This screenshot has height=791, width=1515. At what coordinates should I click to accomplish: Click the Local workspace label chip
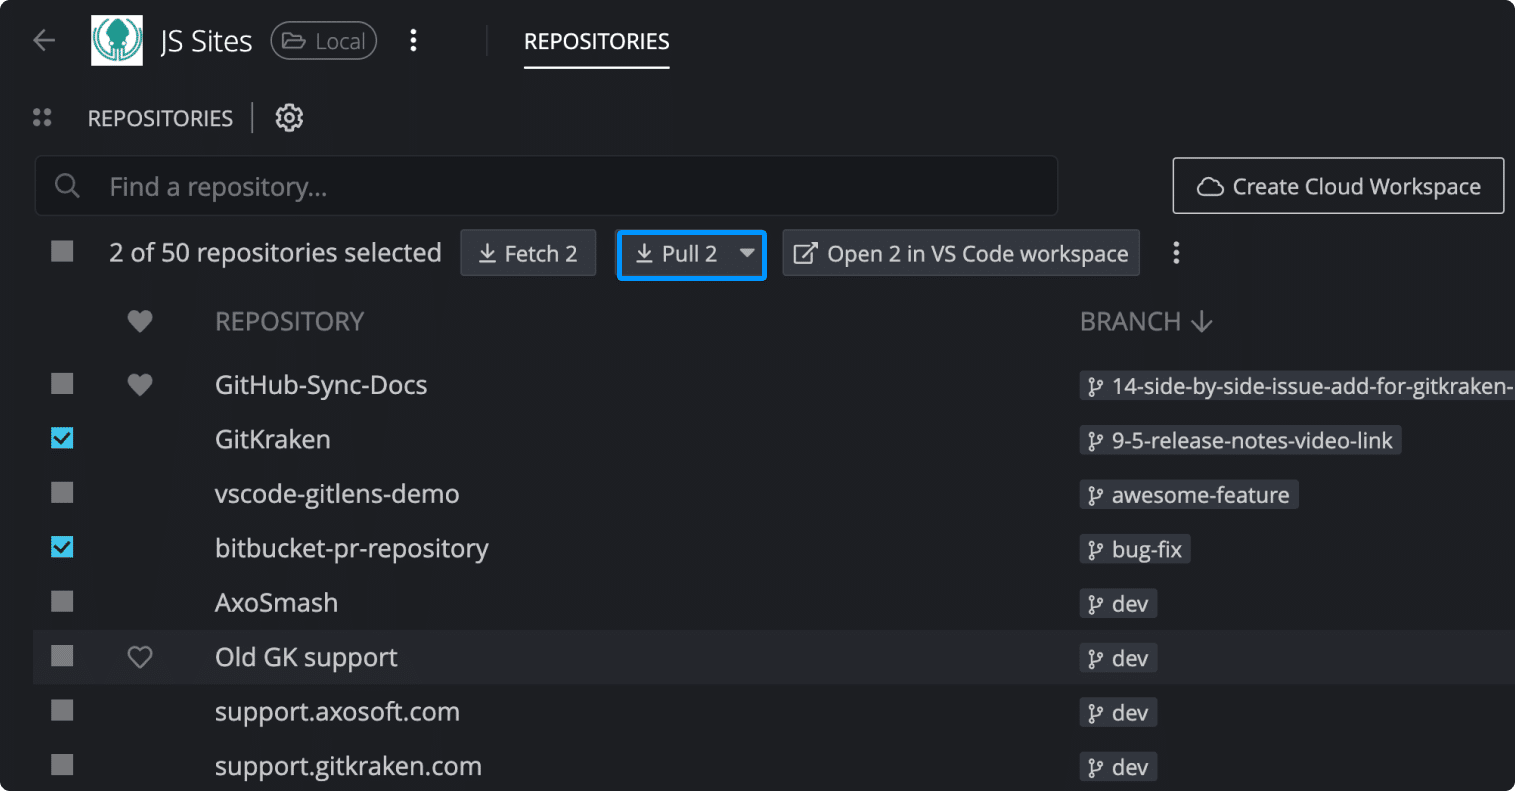click(323, 40)
